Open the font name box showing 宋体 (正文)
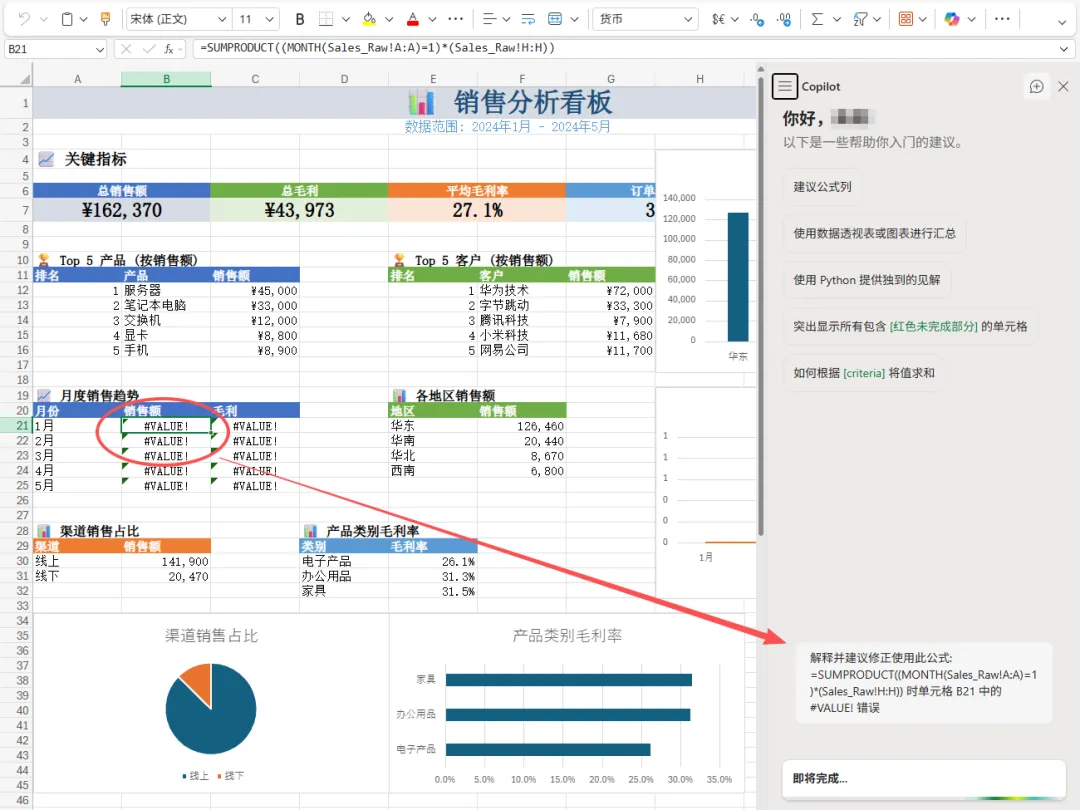The height and width of the screenshot is (810, 1080). [178, 19]
